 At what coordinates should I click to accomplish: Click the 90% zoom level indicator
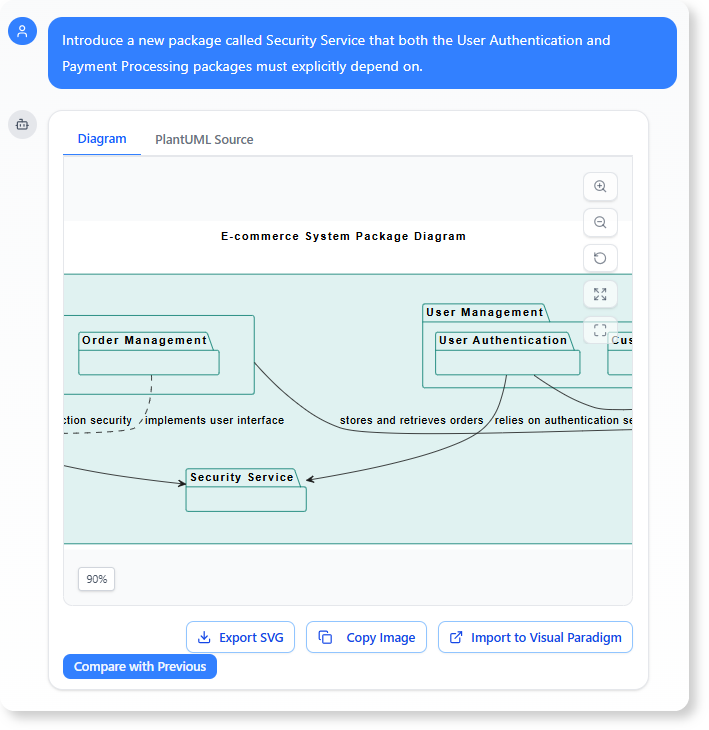[x=97, y=579]
